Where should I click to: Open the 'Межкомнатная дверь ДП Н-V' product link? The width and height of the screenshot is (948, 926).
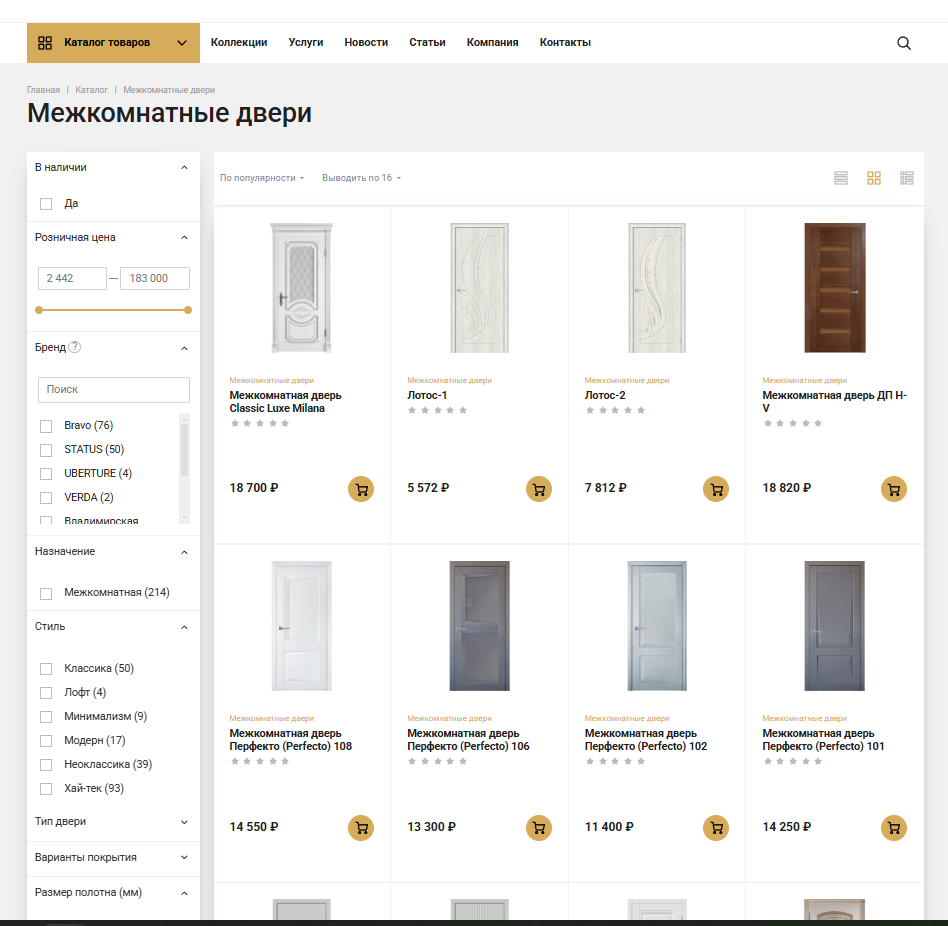(x=834, y=401)
